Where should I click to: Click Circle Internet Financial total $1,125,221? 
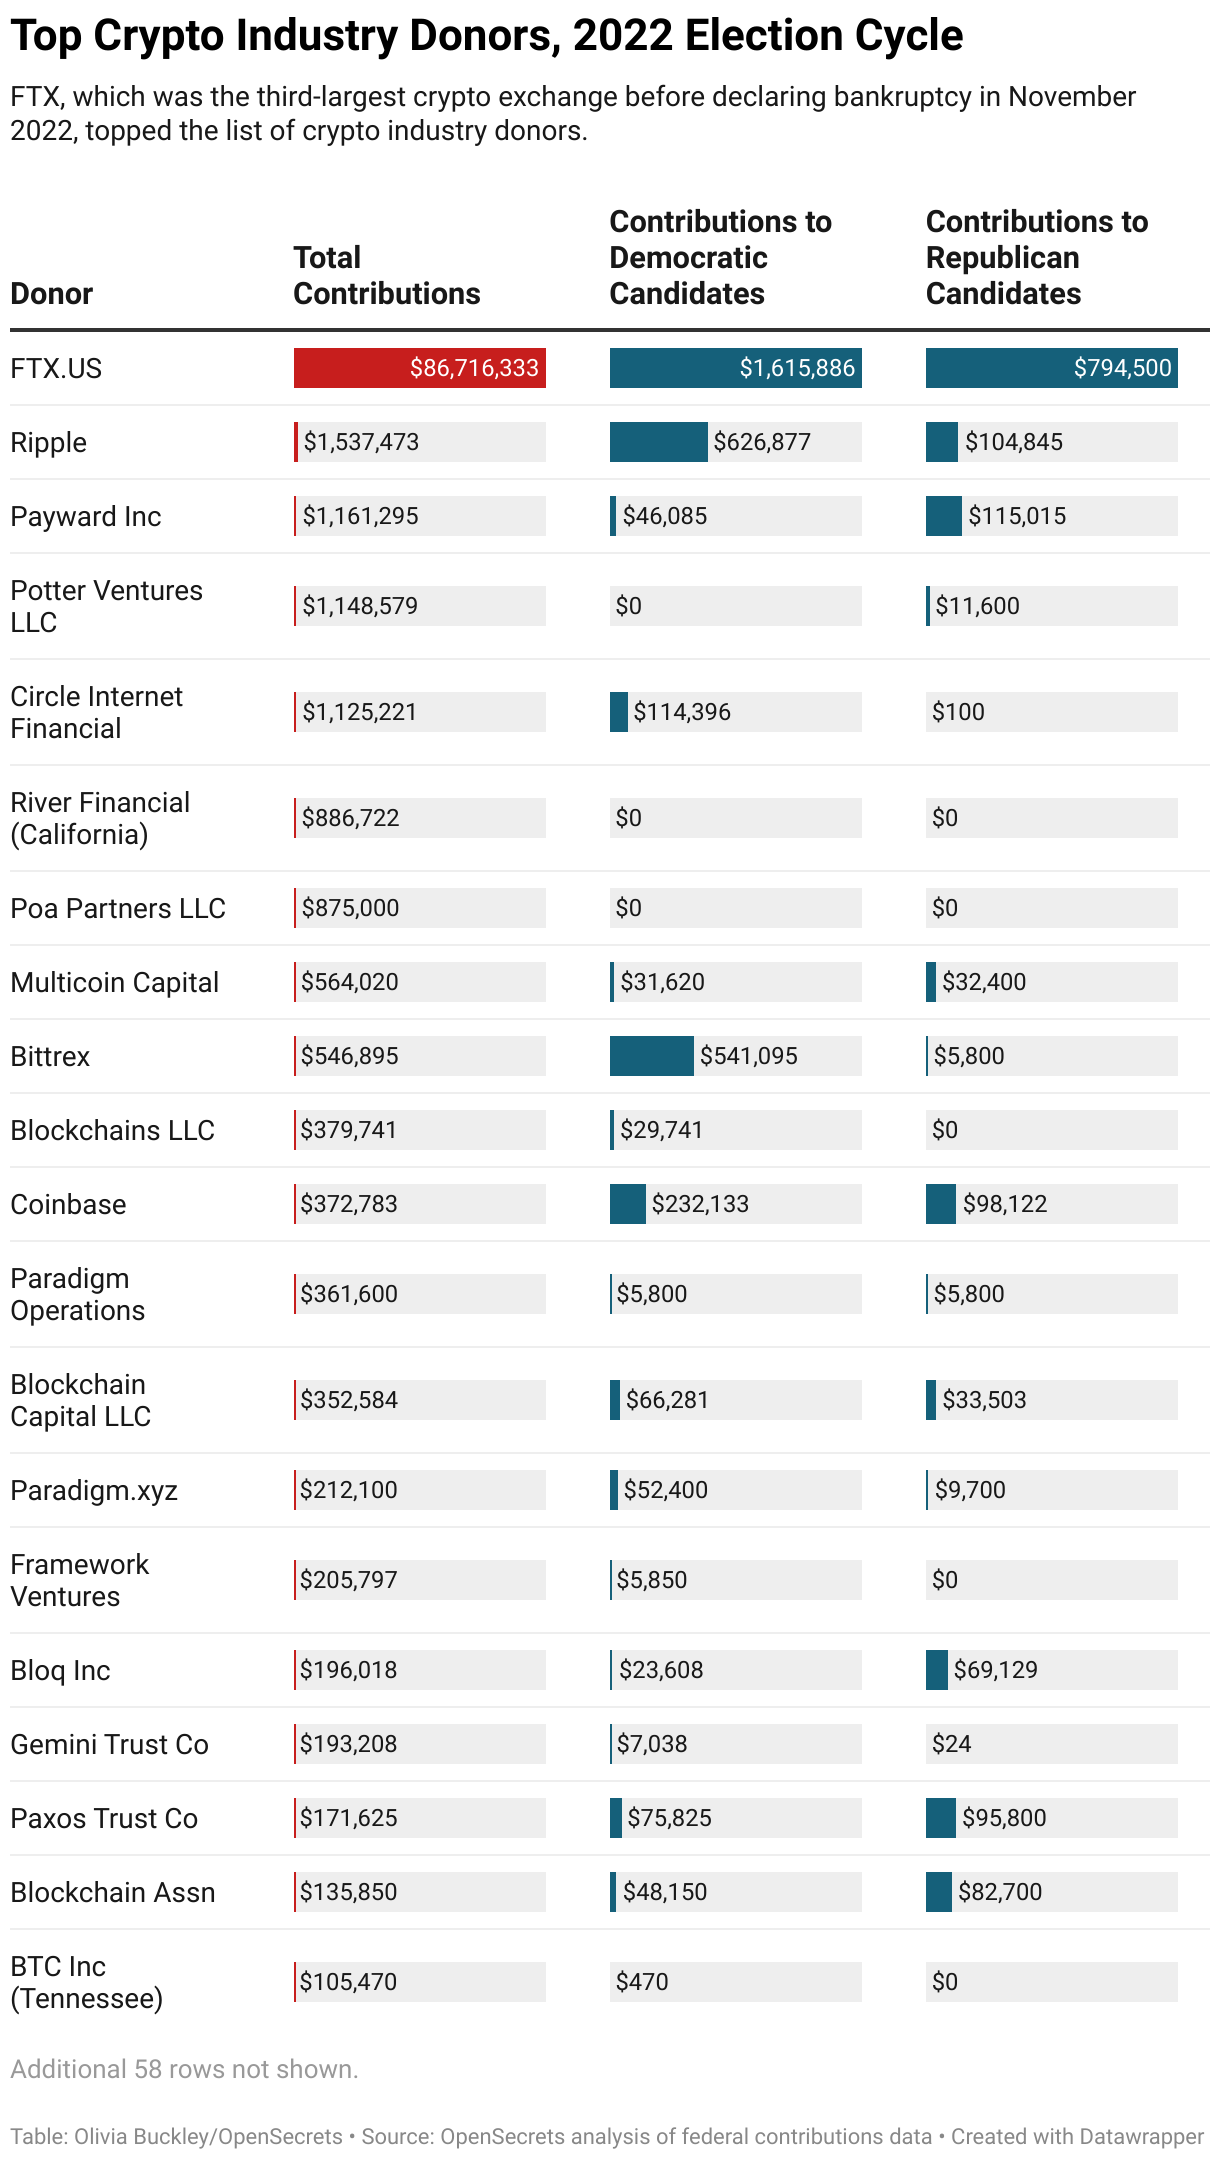(360, 712)
